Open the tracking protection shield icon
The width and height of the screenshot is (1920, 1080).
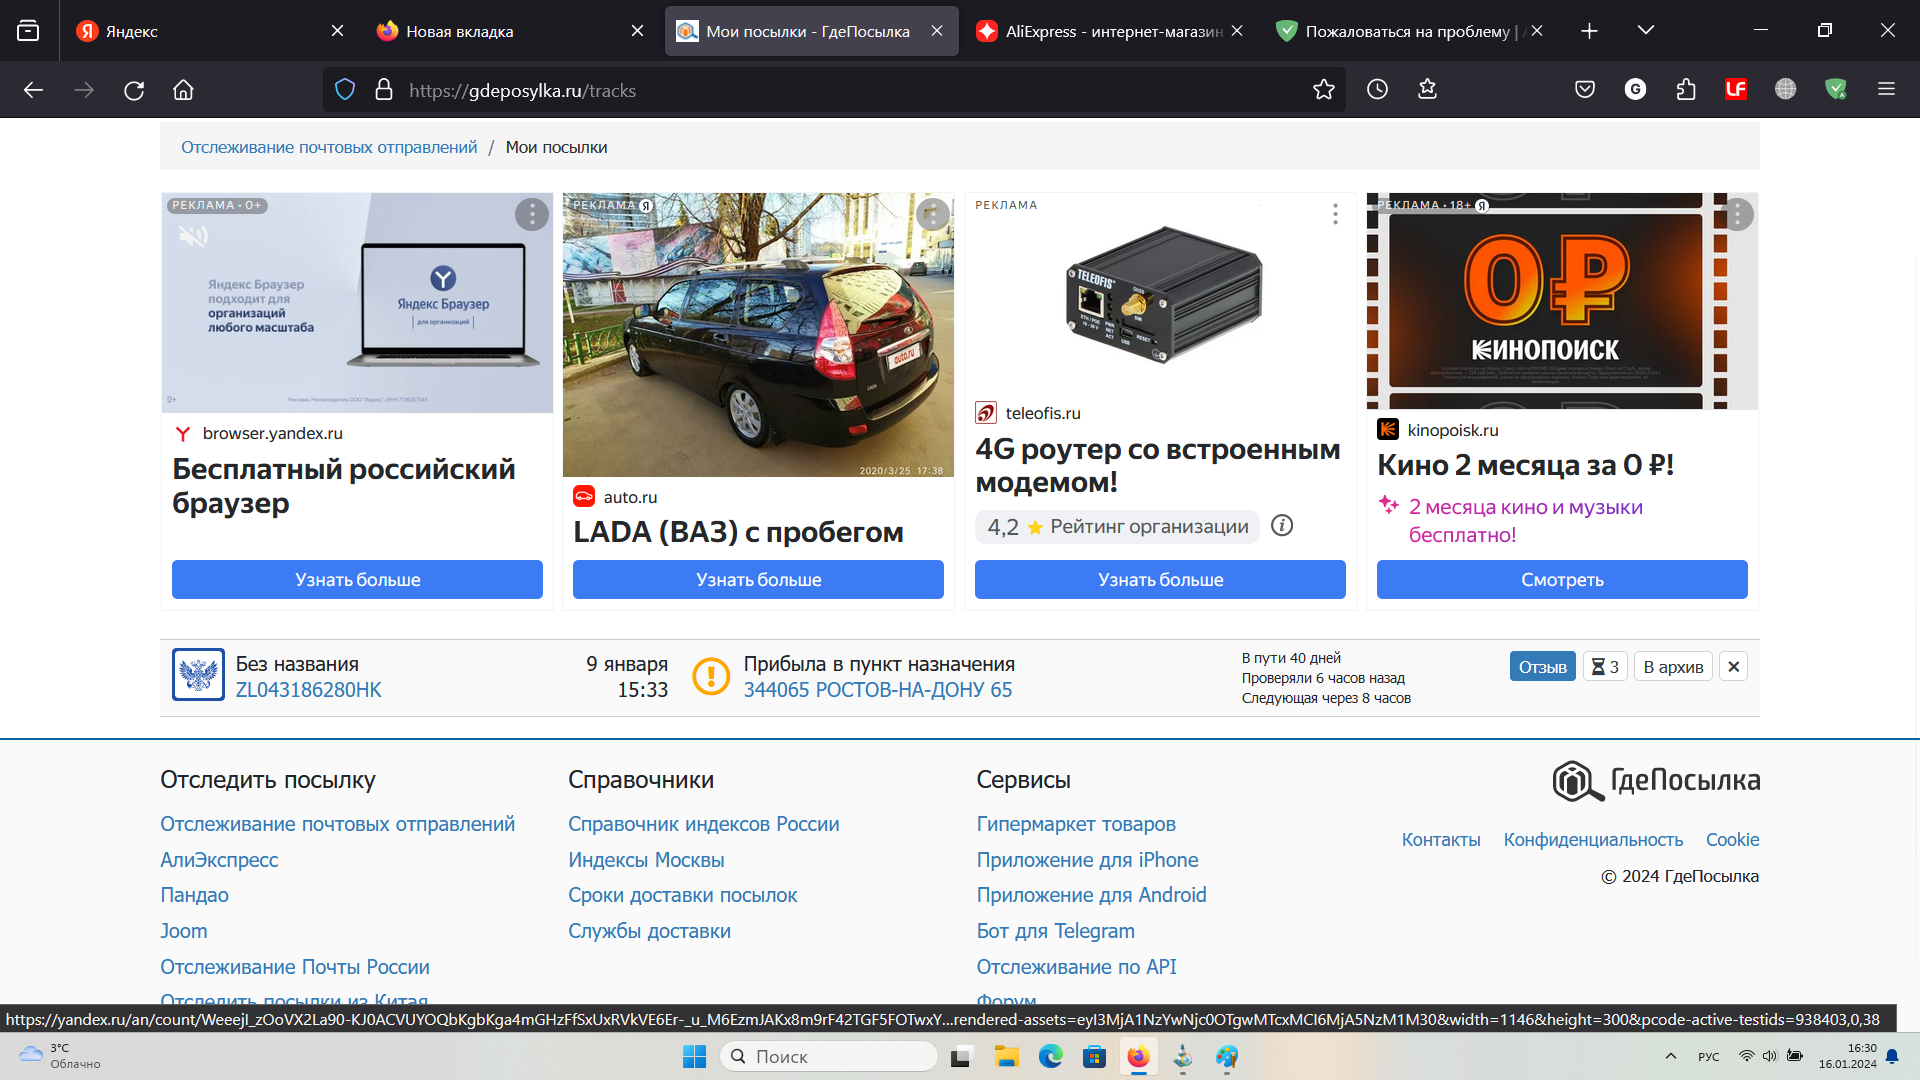pyautogui.click(x=344, y=90)
